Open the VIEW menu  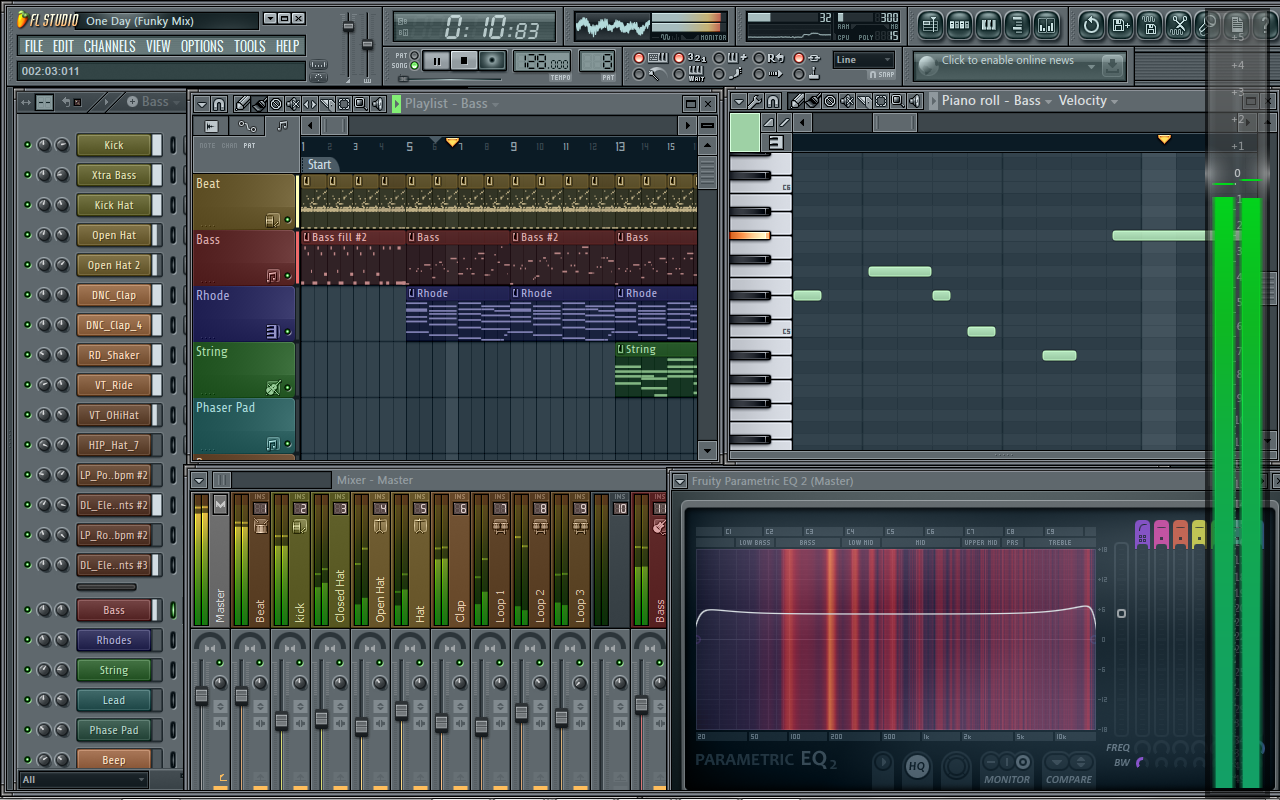coord(158,46)
